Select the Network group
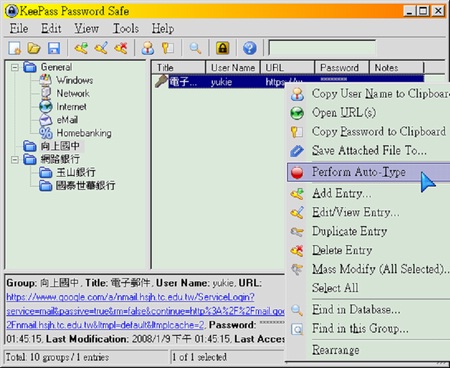 point(73,93)
